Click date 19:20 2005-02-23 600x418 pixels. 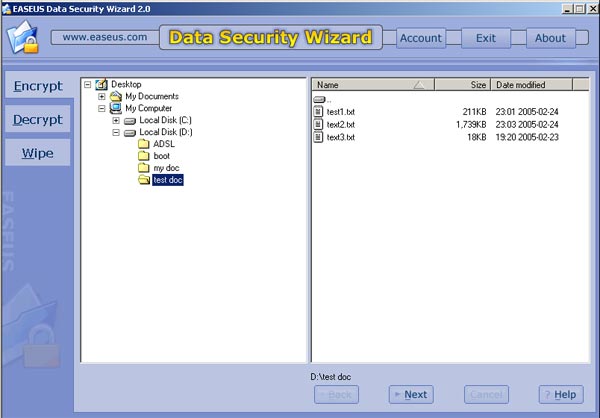pos(527,137)
